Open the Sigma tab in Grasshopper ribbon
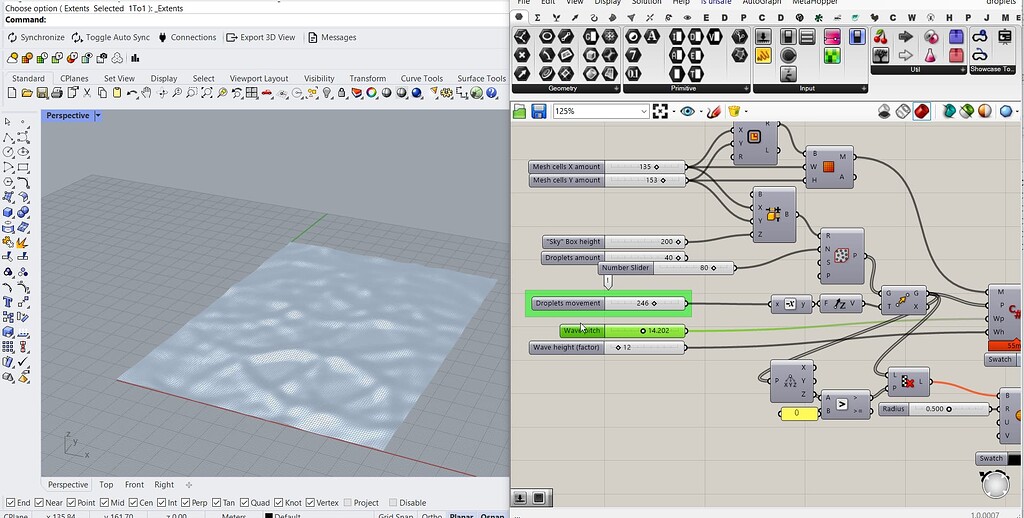 pos(537,18)
